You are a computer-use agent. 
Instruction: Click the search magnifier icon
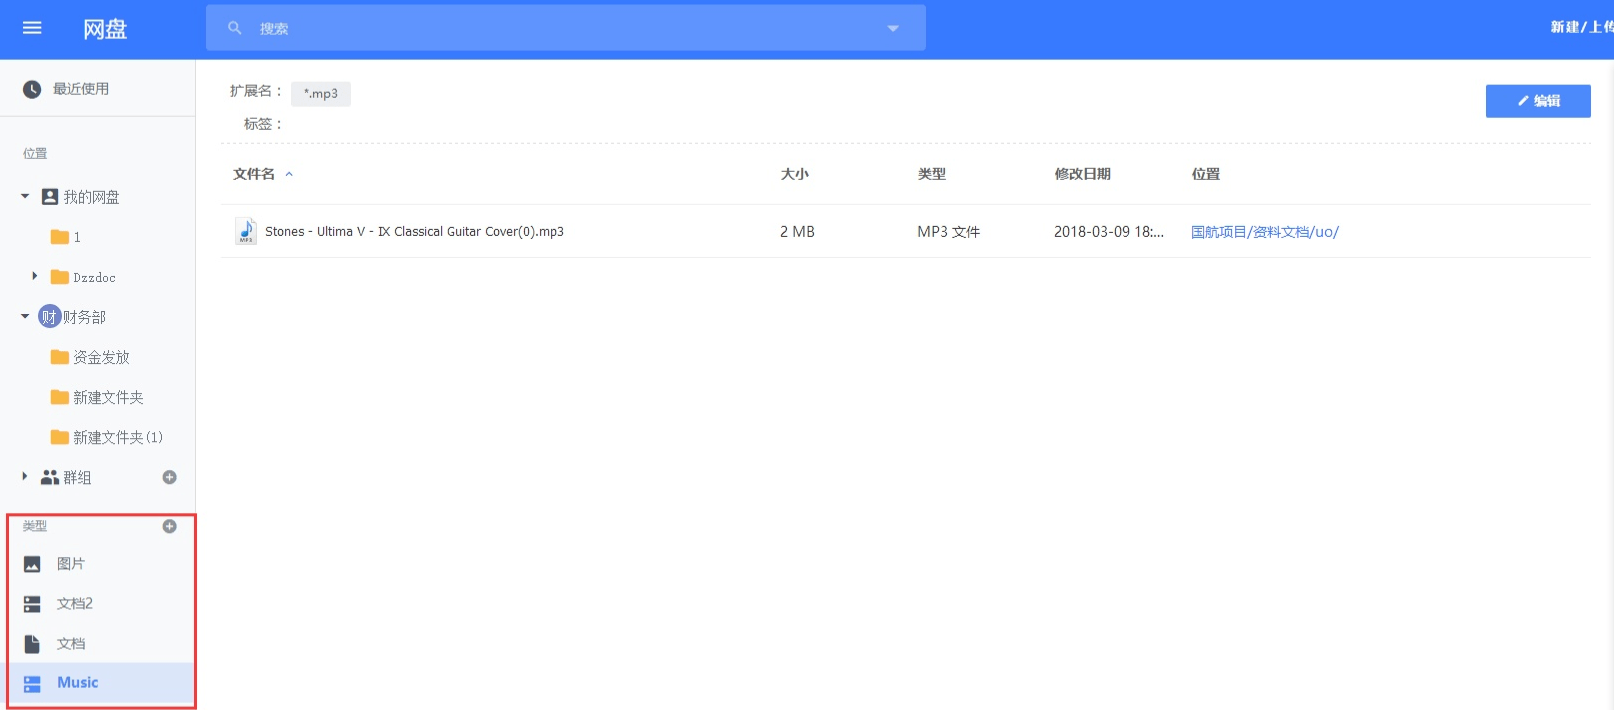click(235, 28)
